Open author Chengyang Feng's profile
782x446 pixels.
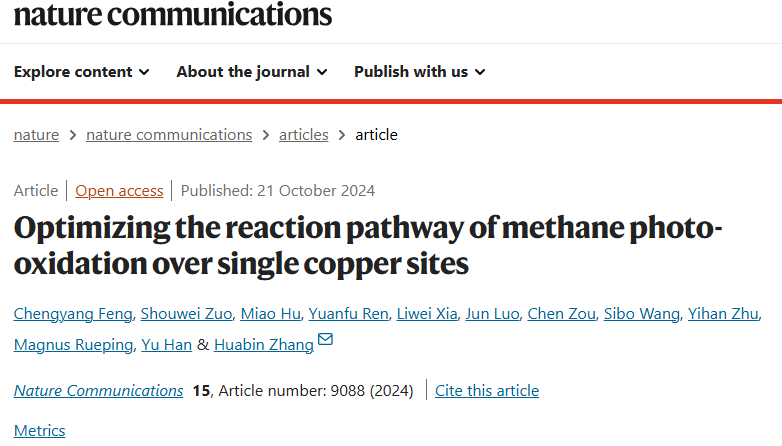[73, 314]
